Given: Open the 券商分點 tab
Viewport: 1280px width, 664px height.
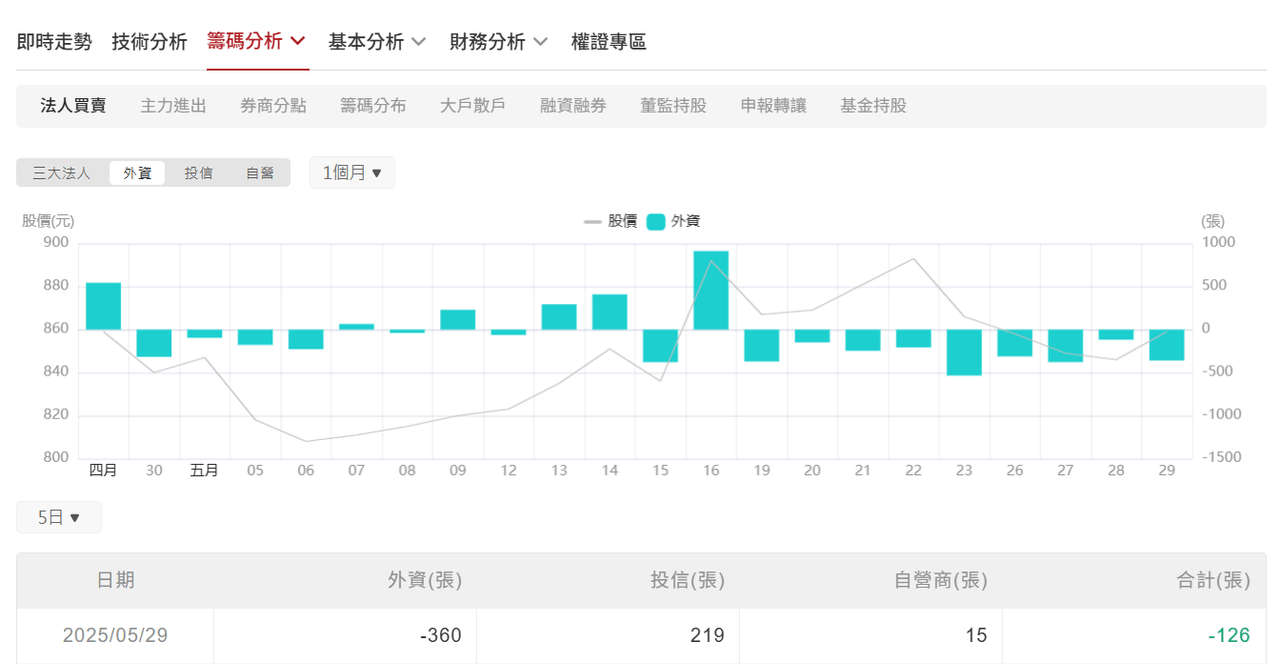Looking at the screenshot, I should [273, 104].
